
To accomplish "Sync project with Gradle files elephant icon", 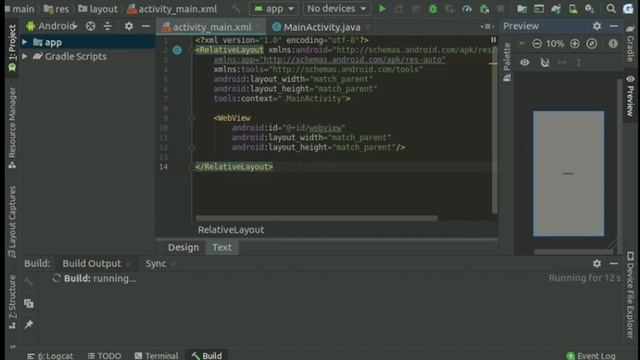I will (x=556, y=9).
